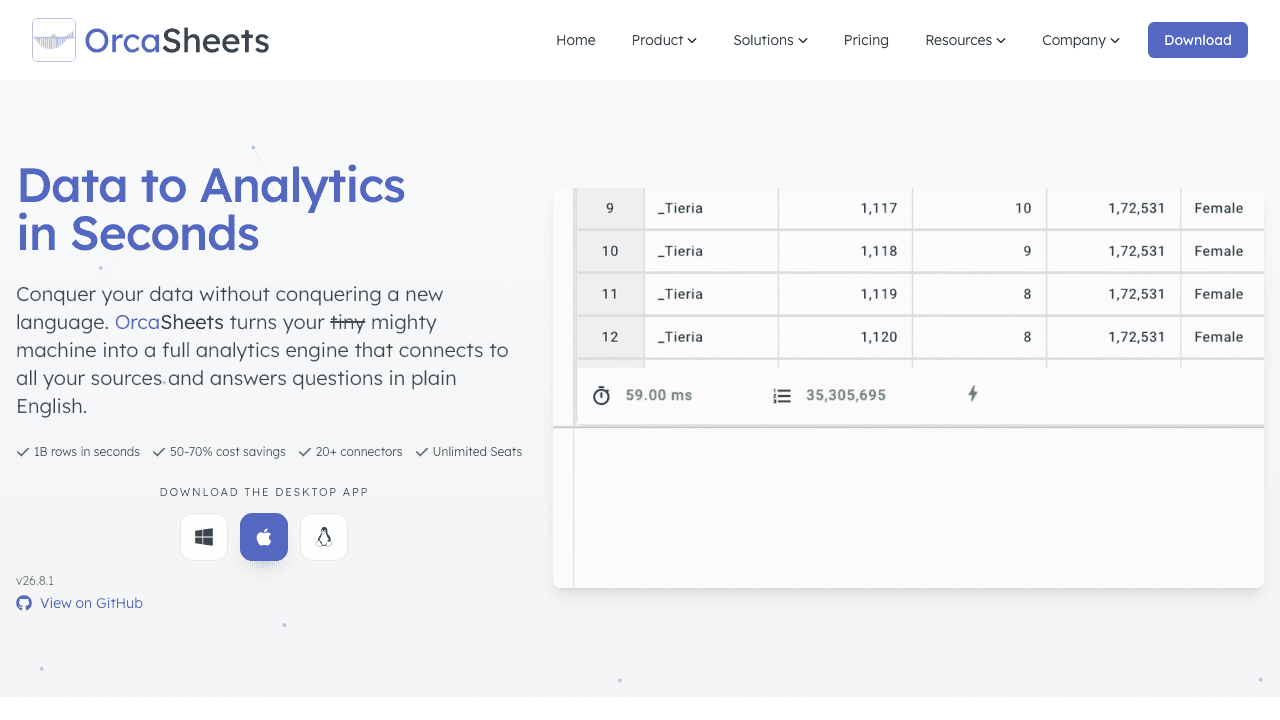Click the 1B rows in seconds text

tap(86, 452)
